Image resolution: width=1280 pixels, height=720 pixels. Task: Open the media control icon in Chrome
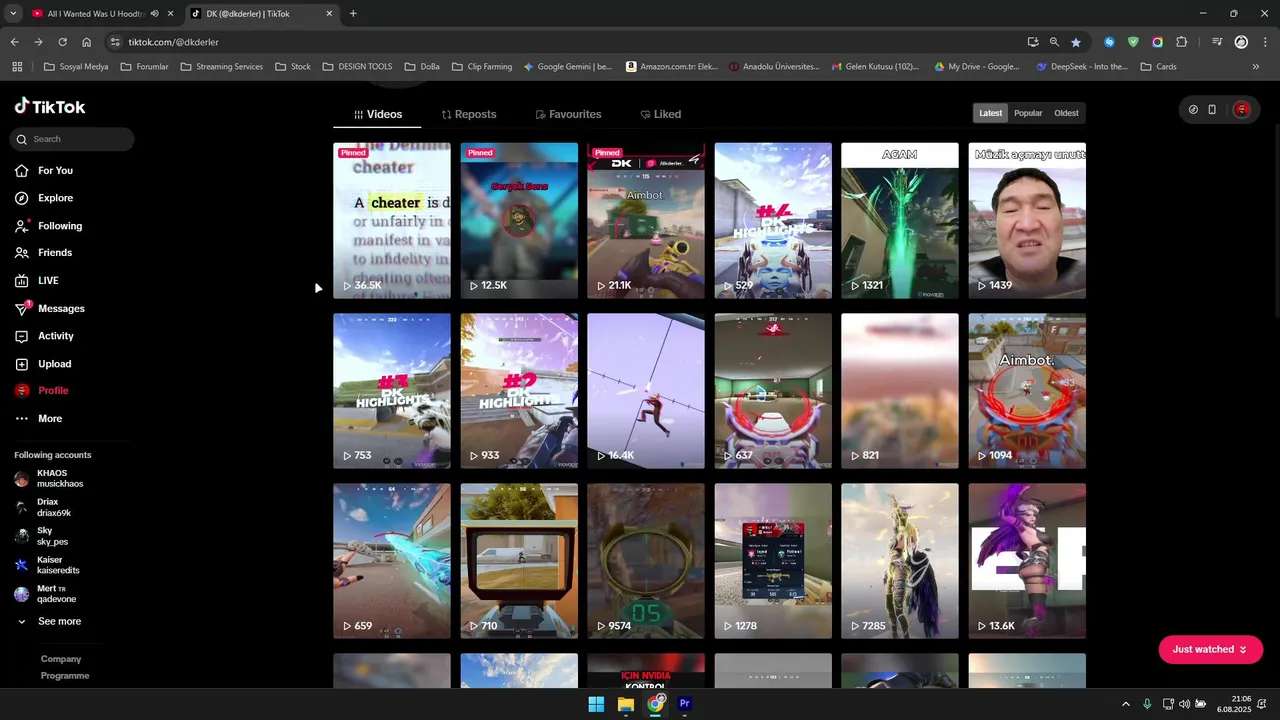pos(1217,42)
